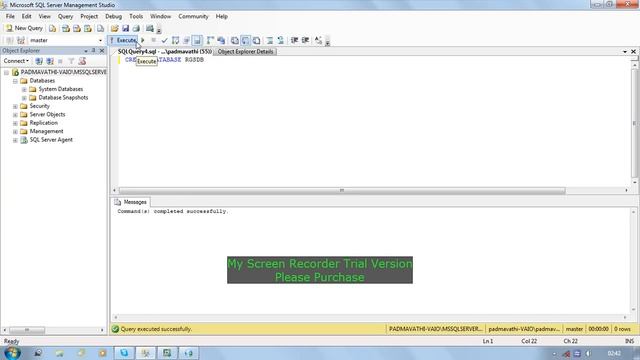Viewport: 640px width, 360px height.
Task: Open SQL editor toolbar overflow options arrow
Action: tap(327, 42)
